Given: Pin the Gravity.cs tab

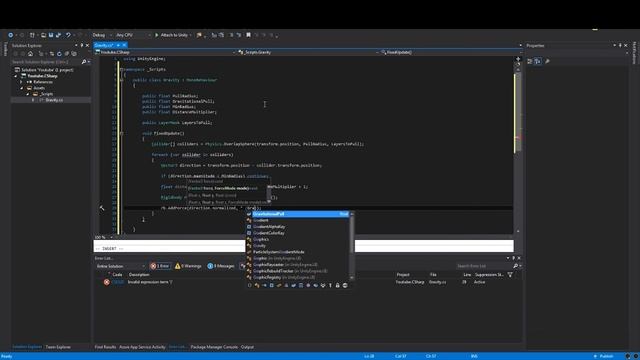Looking at the screenshot, I should (118, 45).
